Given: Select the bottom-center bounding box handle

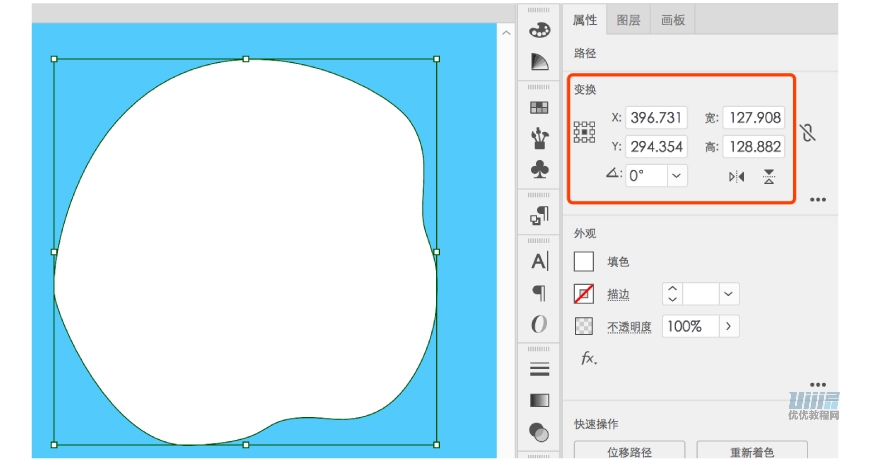Looking at the screenshot, I should pos(246,444).
